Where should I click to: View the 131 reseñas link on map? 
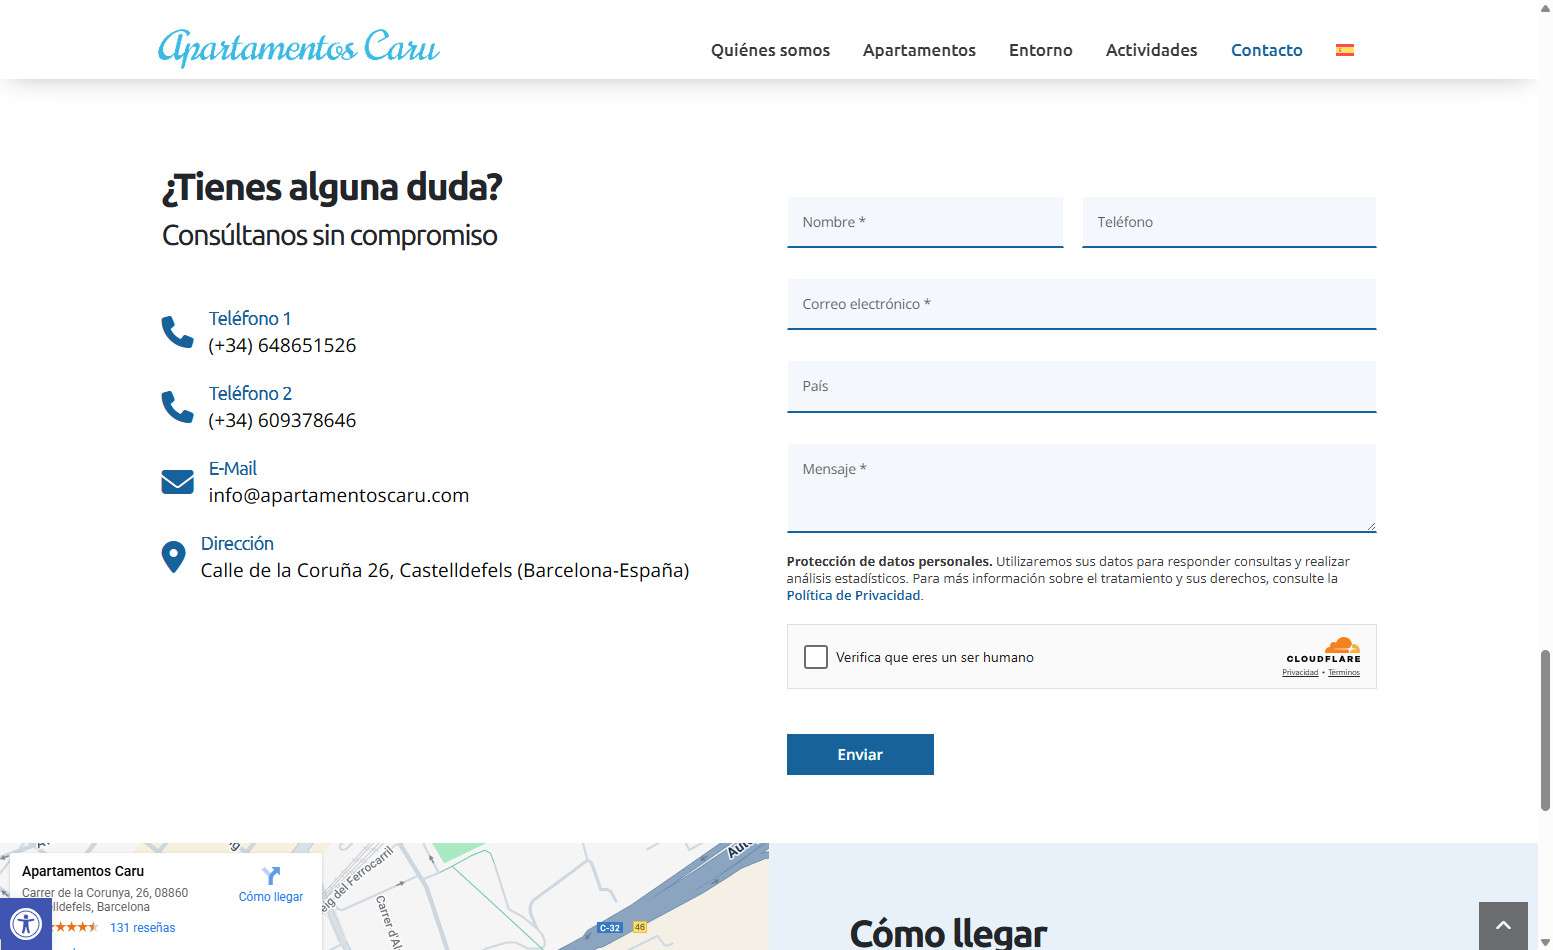point(142,928)
